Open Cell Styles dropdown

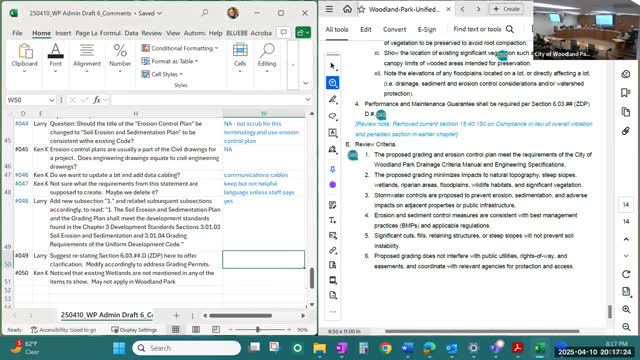(x=162, y=74)
